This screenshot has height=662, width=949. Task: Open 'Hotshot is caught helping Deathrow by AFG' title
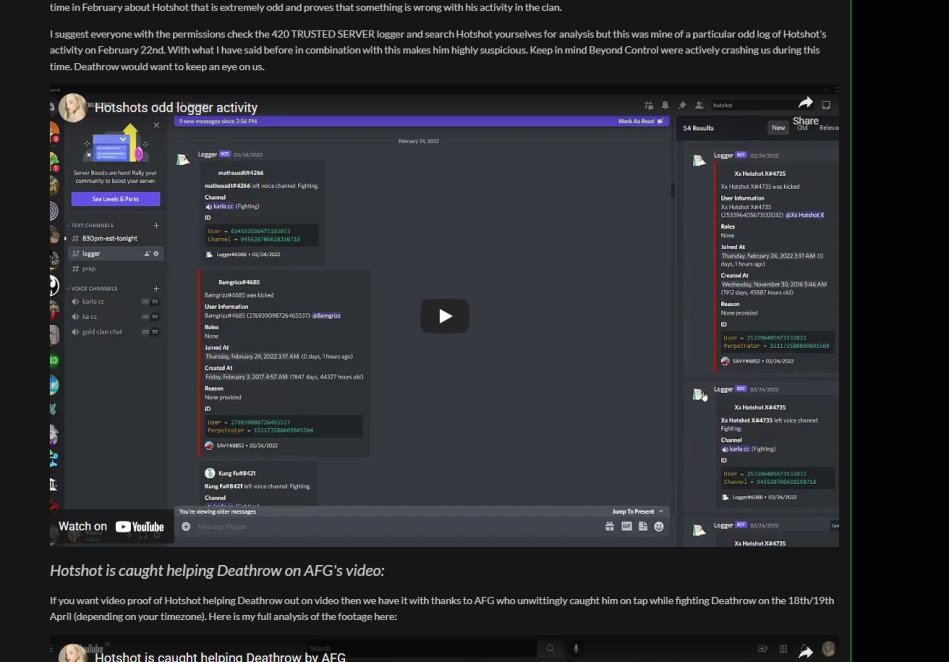pos(220,657)
